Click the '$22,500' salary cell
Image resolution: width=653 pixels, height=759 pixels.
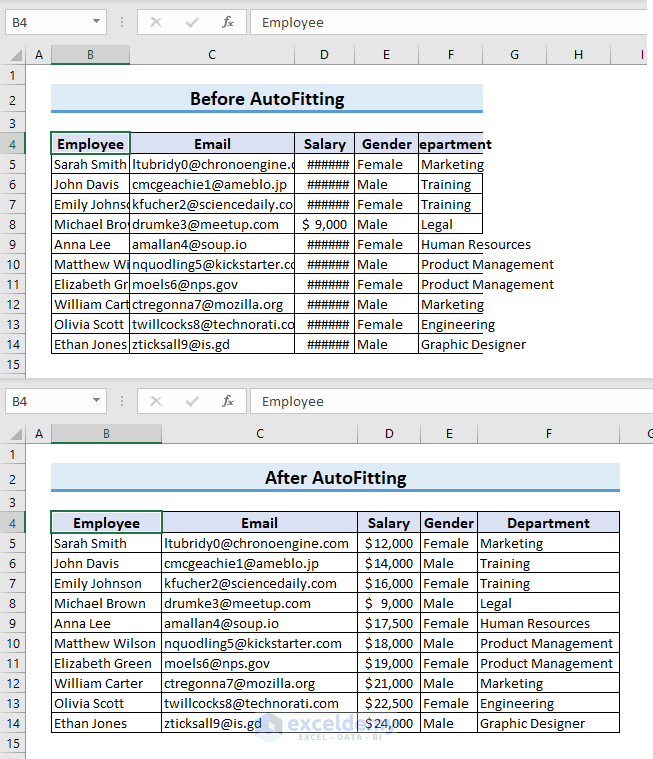click(389, 703)
